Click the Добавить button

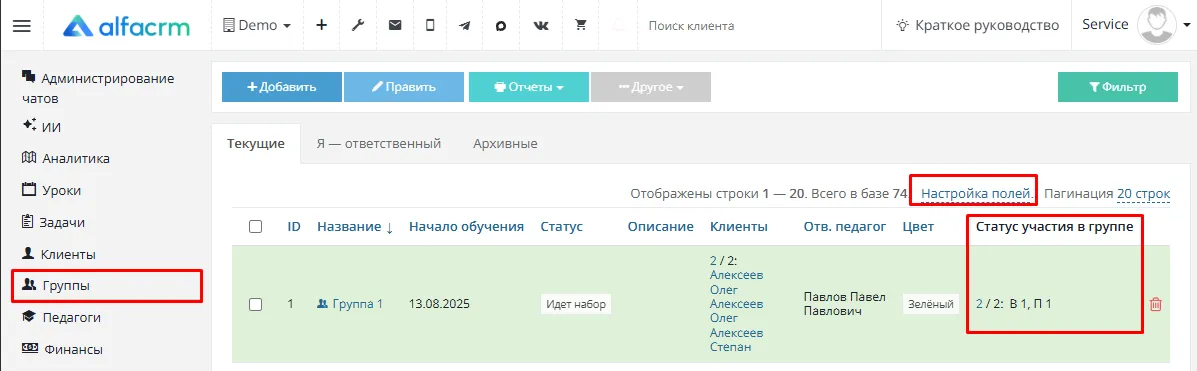(282, 87)
